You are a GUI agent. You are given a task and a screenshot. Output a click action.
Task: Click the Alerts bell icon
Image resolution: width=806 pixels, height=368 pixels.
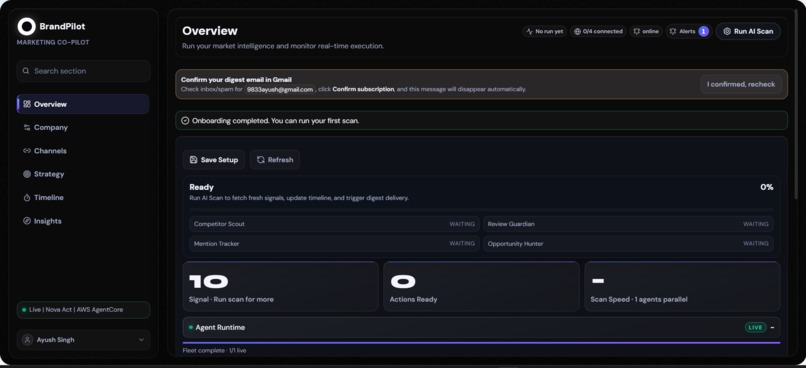click(x=672, y=31)
